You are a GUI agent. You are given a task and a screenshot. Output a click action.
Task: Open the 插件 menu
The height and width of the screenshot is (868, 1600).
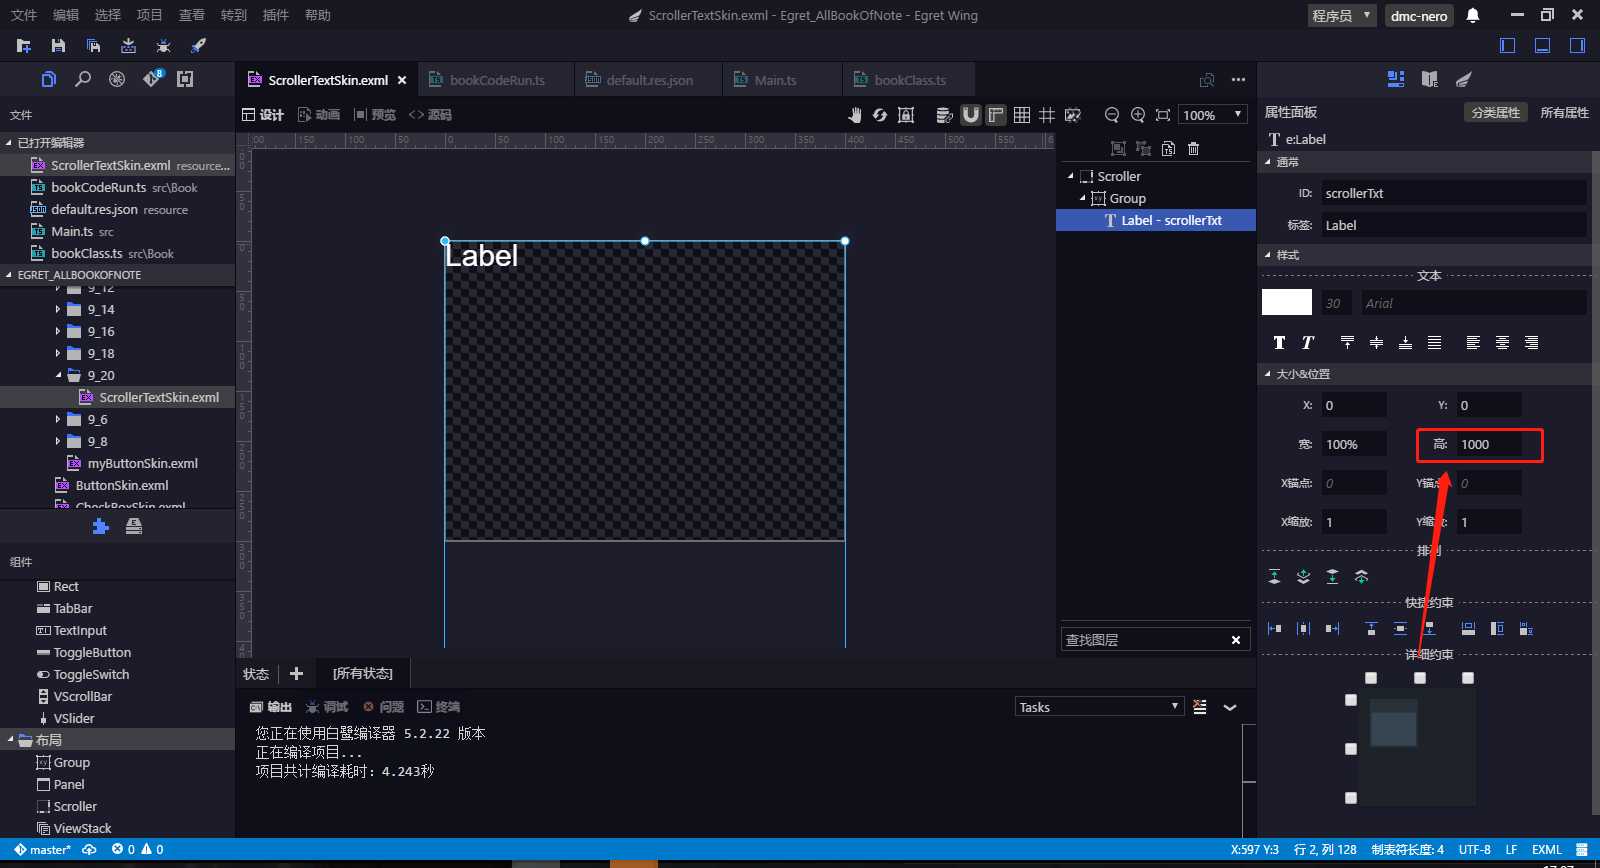tap(275, 15)
